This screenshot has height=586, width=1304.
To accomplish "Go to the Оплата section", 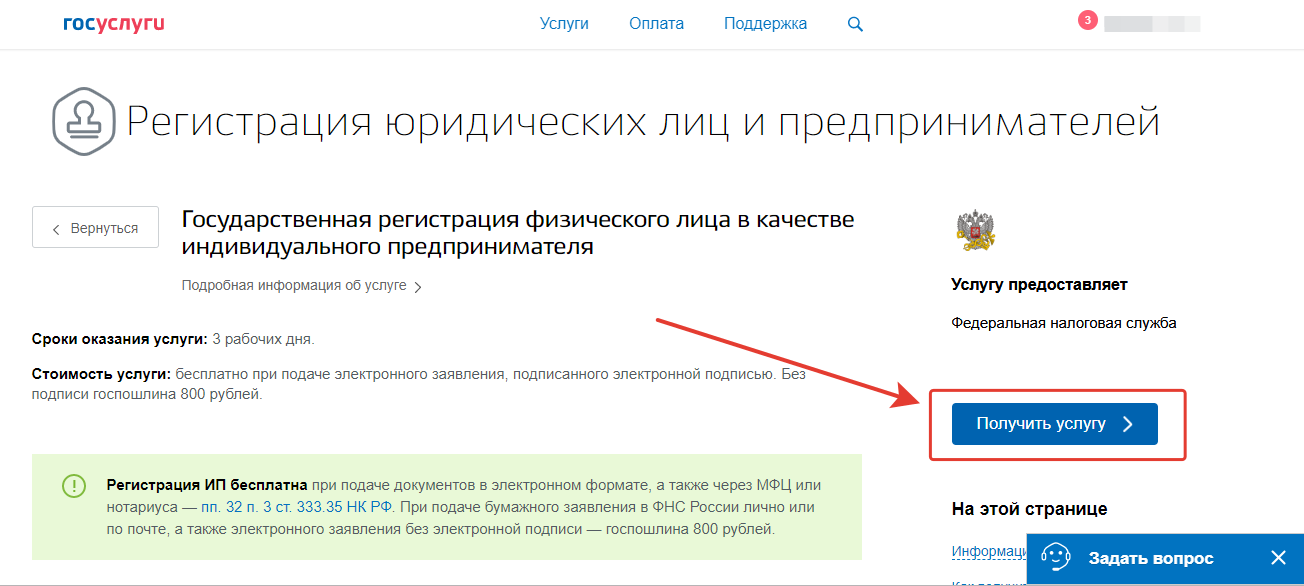I will 656,24.
